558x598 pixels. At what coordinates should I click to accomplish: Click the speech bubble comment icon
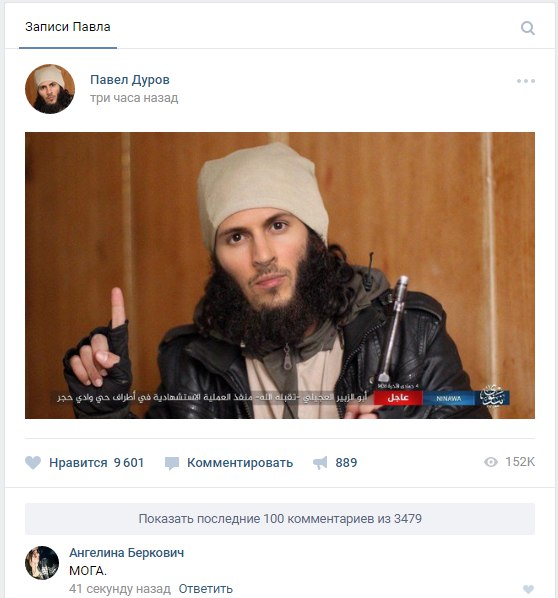click(x=172, y=463)
